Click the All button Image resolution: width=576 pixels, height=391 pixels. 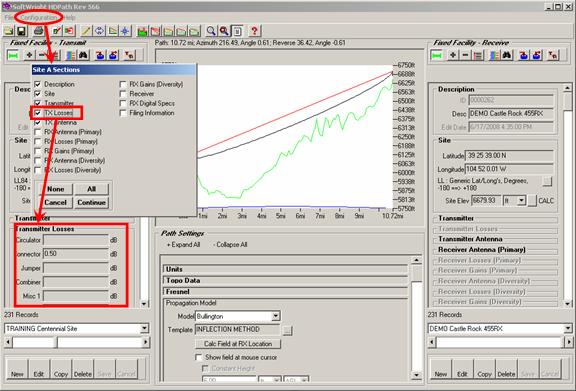tap(91, 189)
